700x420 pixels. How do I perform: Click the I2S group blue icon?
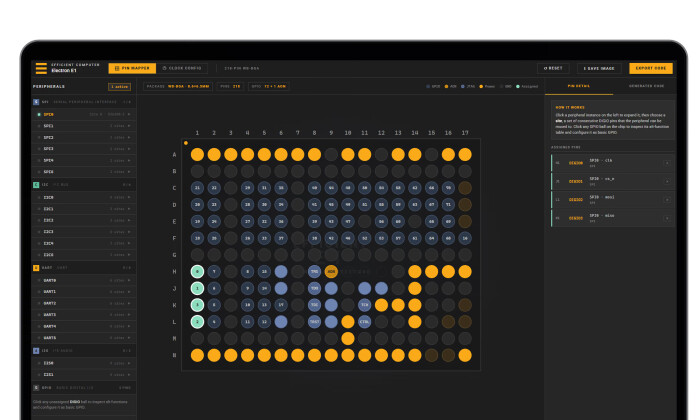tap(36, 351)
